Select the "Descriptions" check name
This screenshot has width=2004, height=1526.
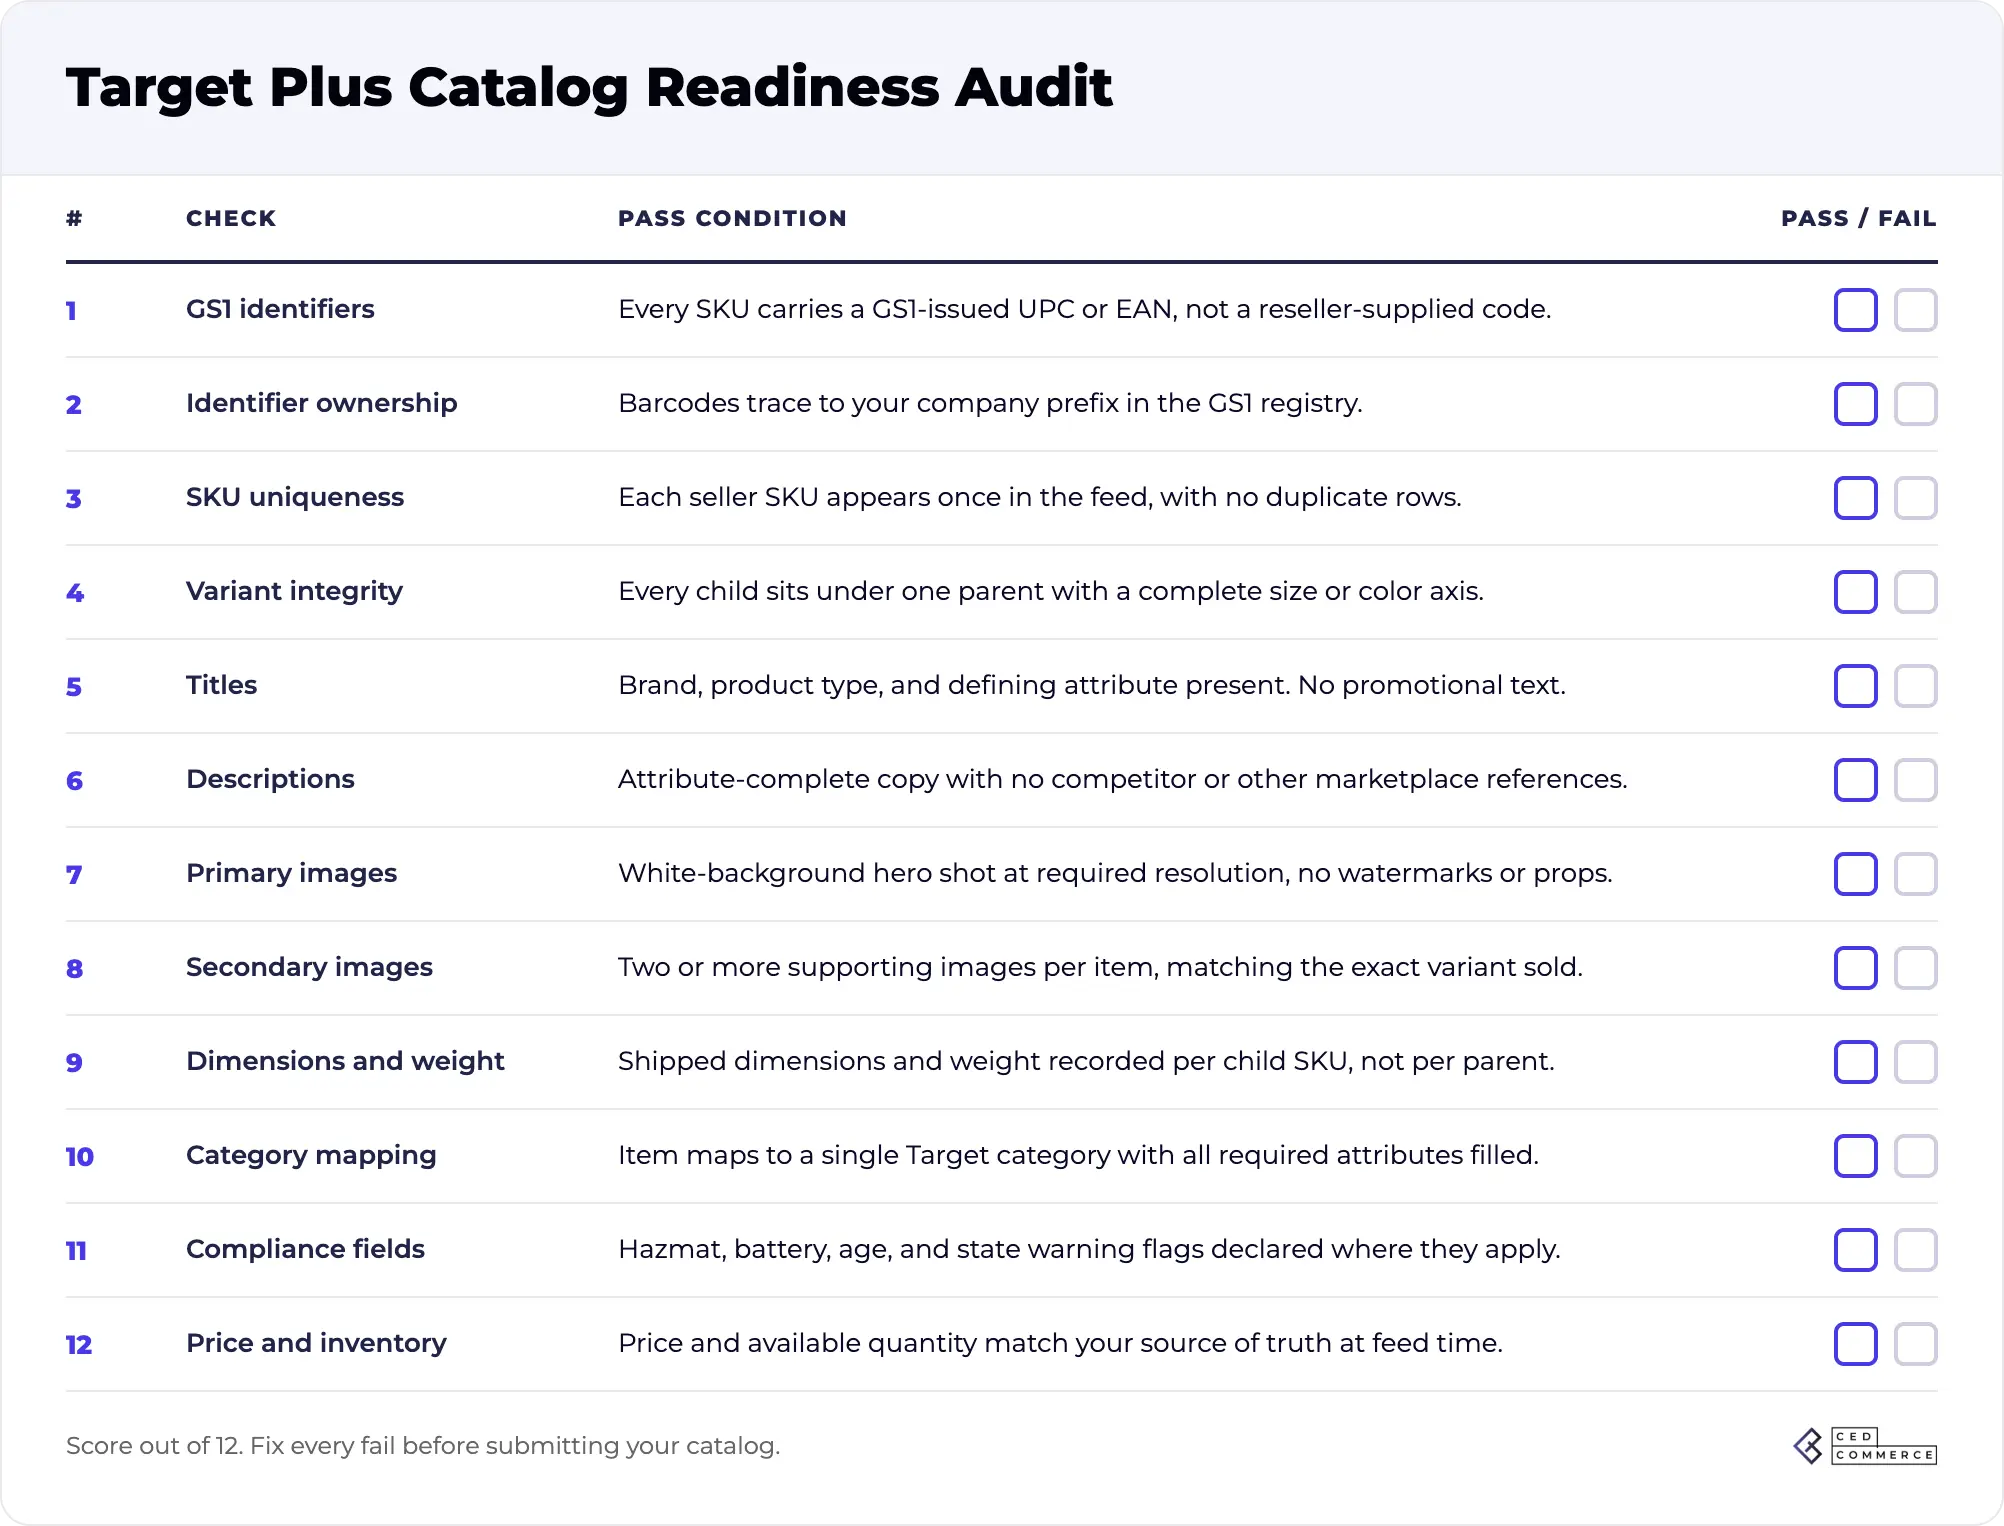[270, 779]
